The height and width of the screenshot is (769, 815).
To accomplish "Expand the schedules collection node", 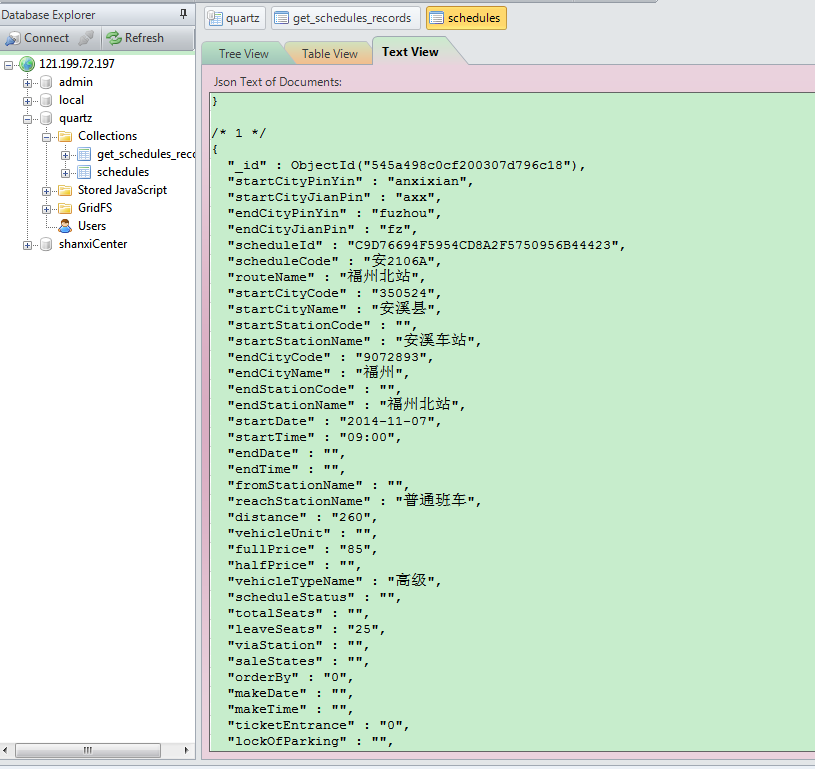I will click(x=65, y=173).
